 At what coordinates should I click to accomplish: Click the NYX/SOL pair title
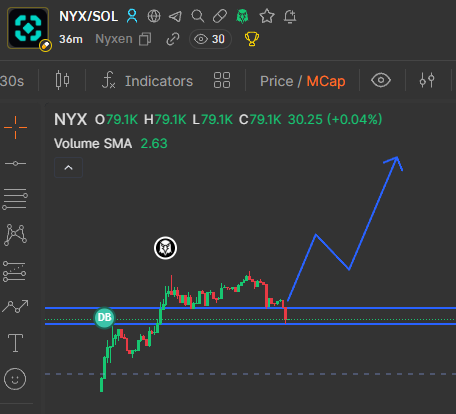[89, 16]
